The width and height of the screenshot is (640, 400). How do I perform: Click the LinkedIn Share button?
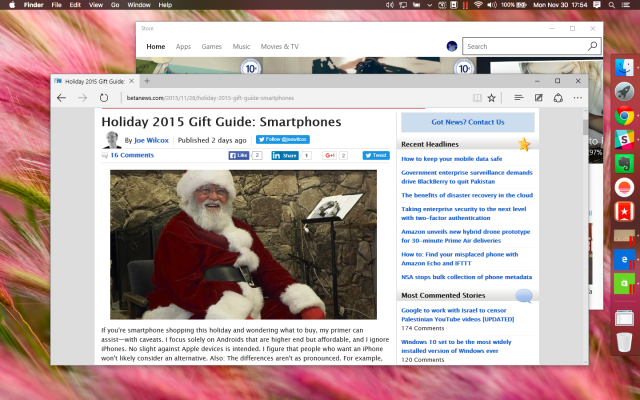coord(285,156)
